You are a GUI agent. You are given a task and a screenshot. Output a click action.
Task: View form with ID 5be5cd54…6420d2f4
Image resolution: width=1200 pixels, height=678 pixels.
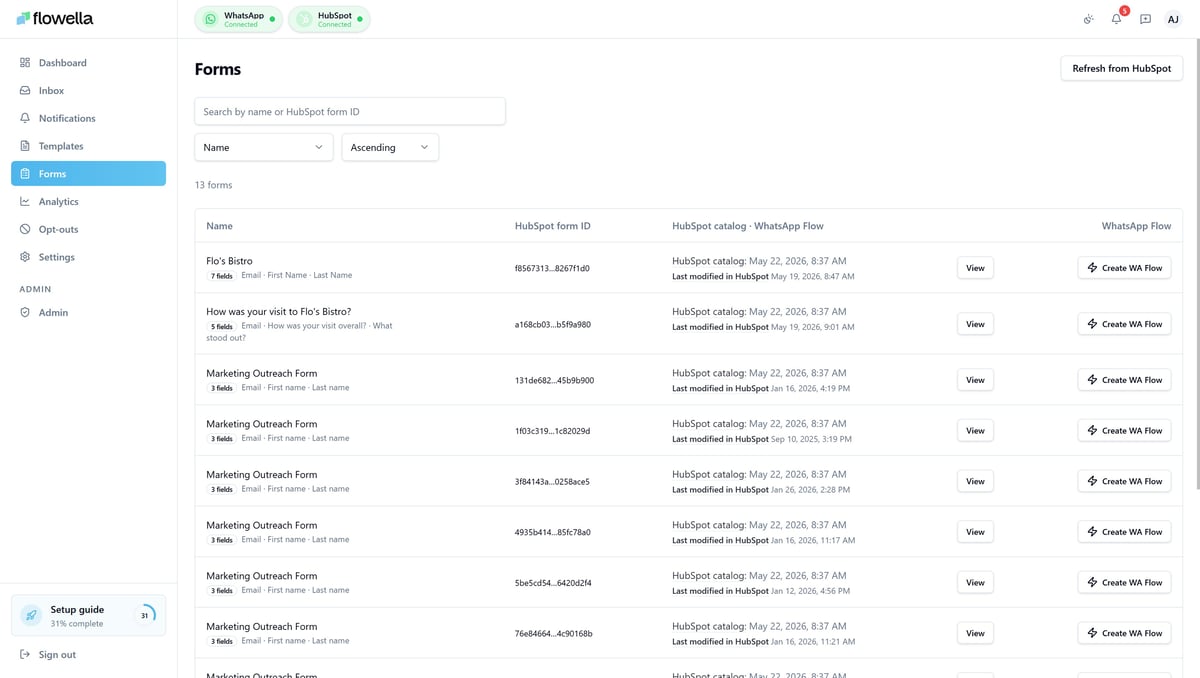tap(975, 582)
